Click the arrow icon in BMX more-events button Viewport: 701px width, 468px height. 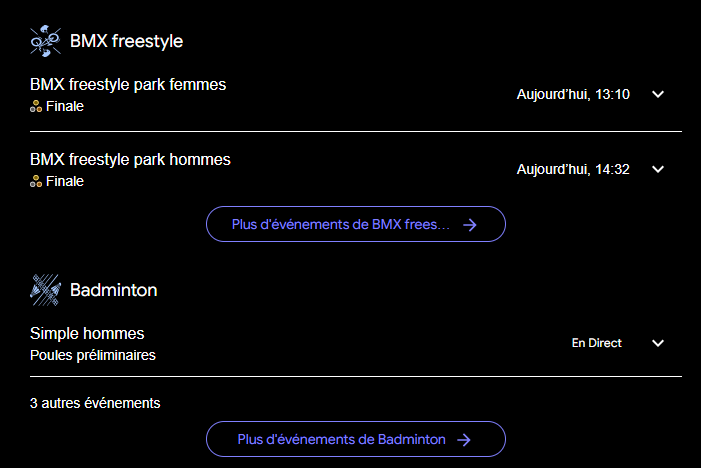point(469,225)
